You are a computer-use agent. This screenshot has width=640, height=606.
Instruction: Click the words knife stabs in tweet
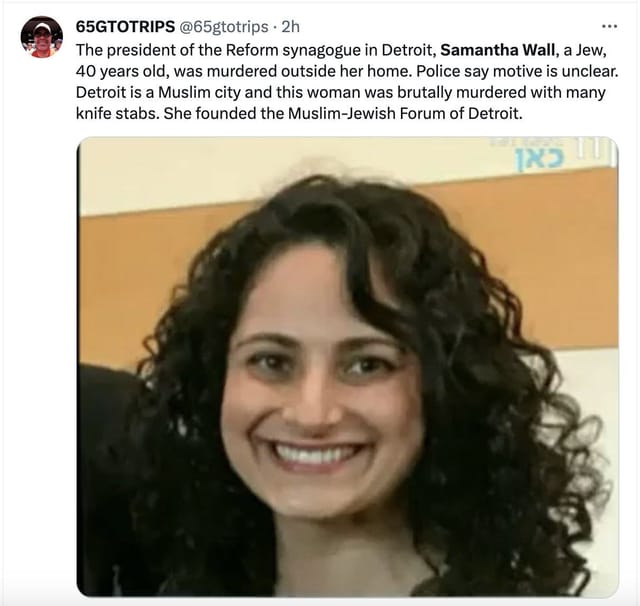pyautogui.click(x=117, y=113)
